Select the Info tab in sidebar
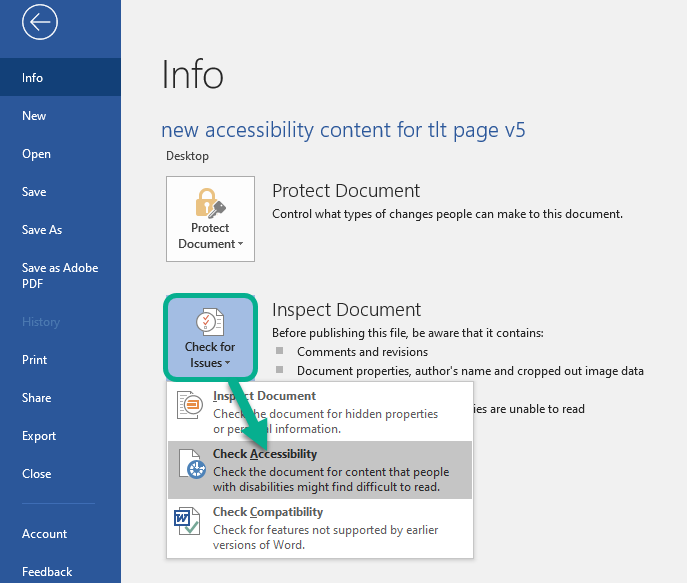 tap(60, 78)
